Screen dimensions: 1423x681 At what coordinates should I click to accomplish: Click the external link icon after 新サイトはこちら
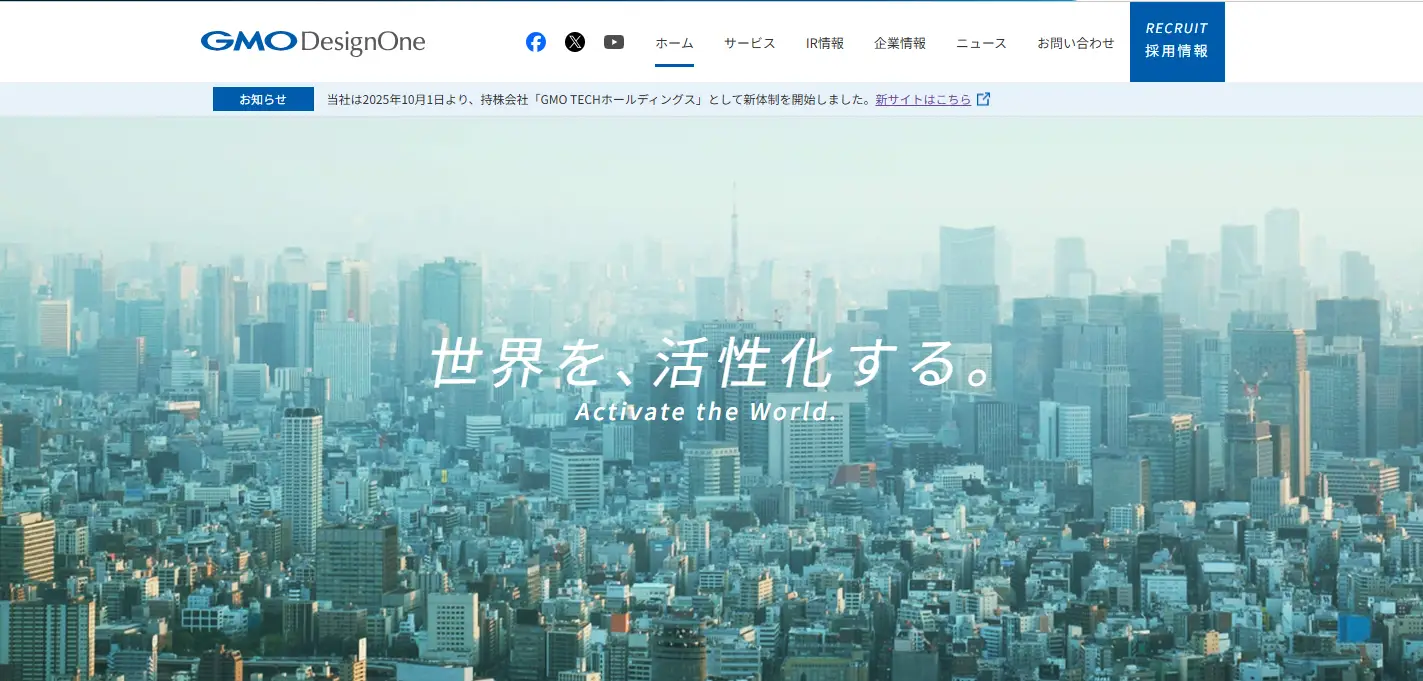click(x=984, y=99)
